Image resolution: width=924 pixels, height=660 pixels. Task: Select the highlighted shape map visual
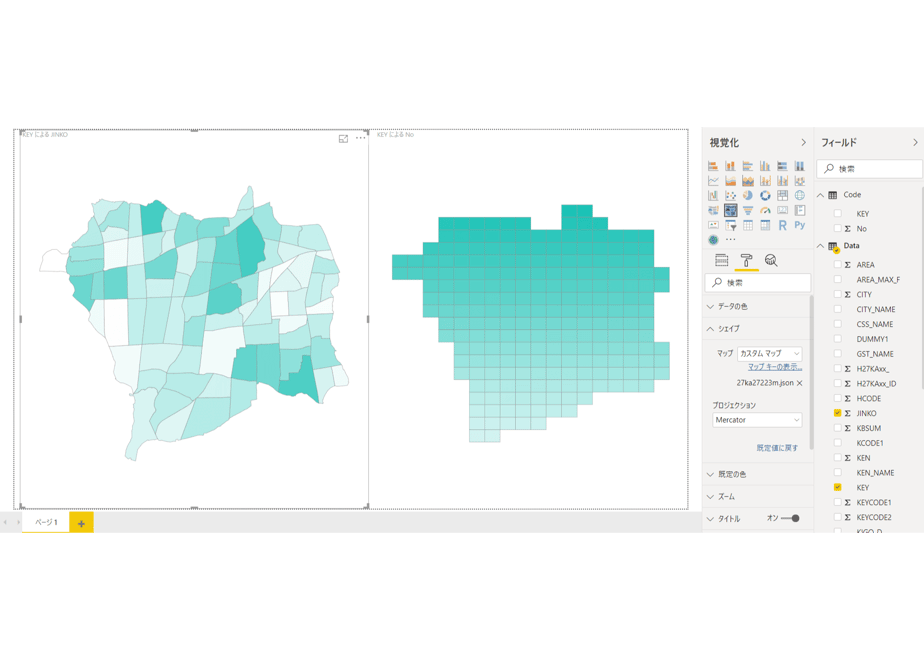(x=731, y=210)
